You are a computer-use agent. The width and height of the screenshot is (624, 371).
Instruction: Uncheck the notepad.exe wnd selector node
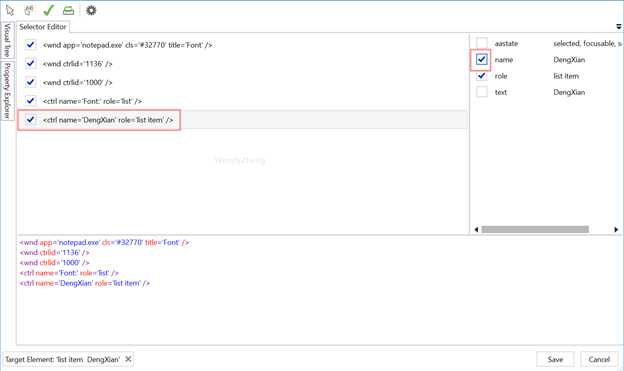[x=30, y=45]
